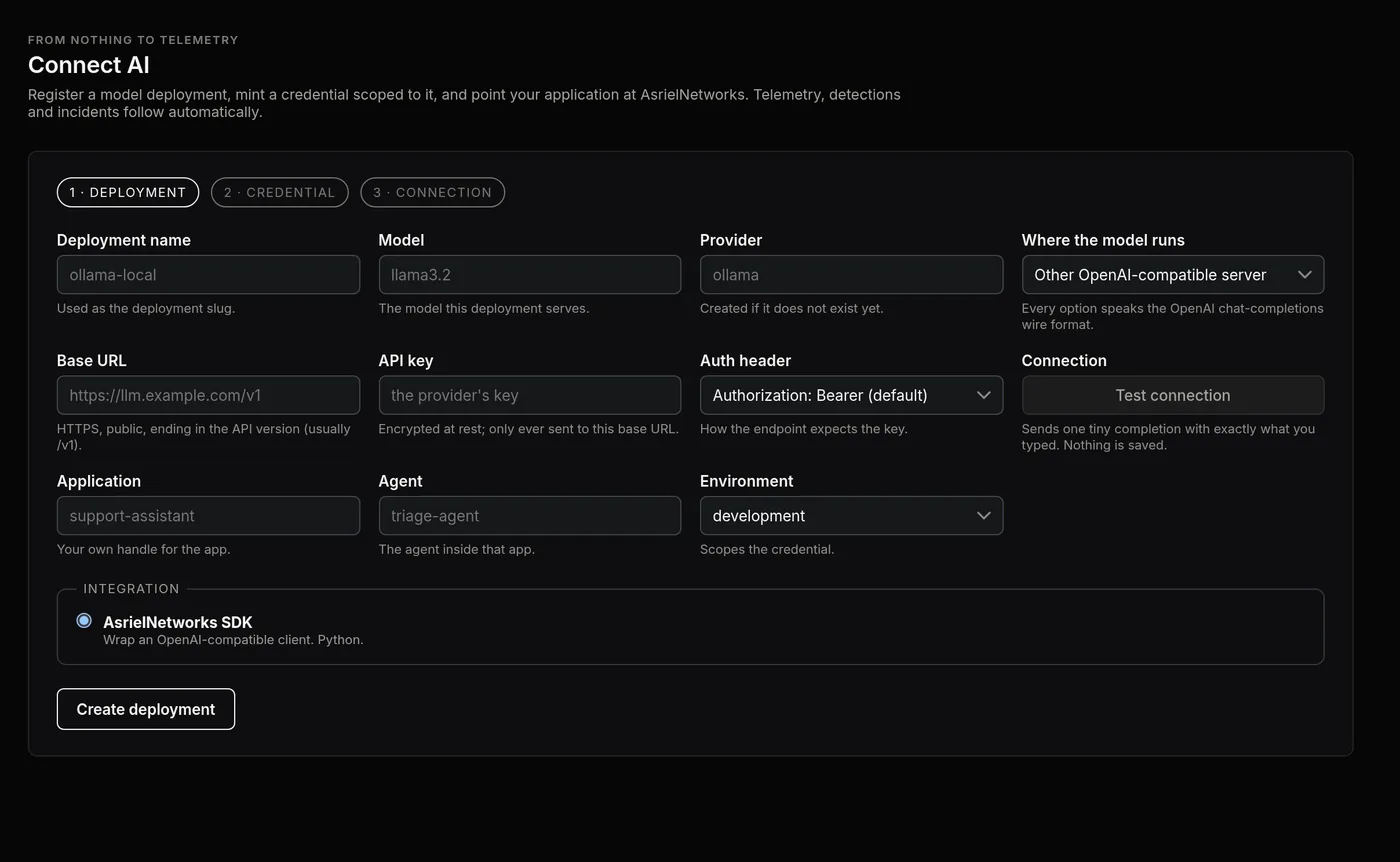
Task: Click the 'Scopes the credential.' helper text
Action: pos(767,549)
